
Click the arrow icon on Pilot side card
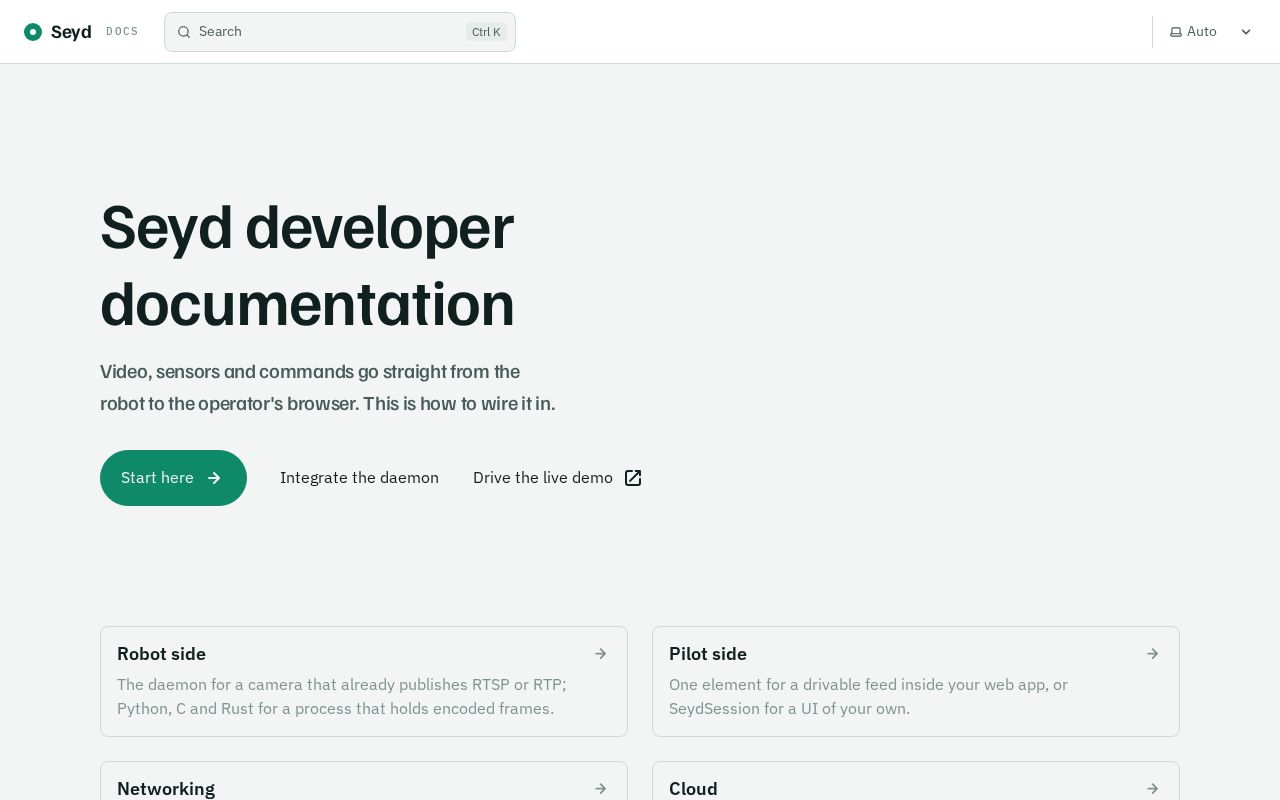(1153, 654)
